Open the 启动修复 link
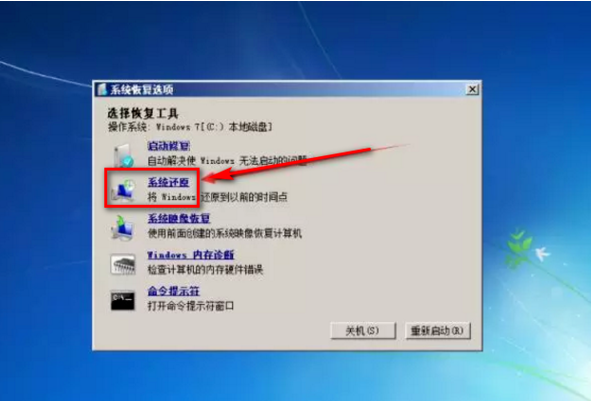This screenshot has width=605, height=403. coord(169,146)
